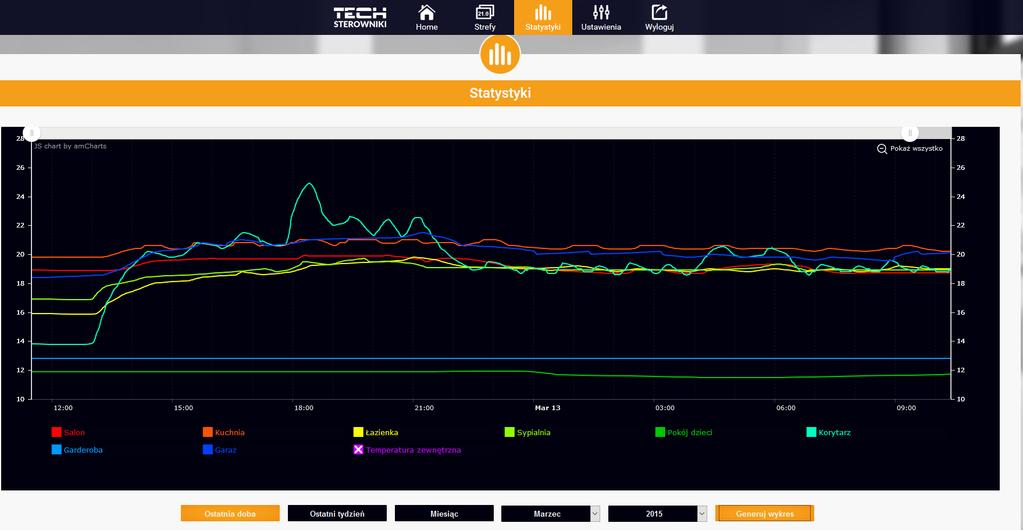Viewport: 1023px width, 530px height.
Task: Open the Marzec month dropdown
Action: (x=551, y=514)
